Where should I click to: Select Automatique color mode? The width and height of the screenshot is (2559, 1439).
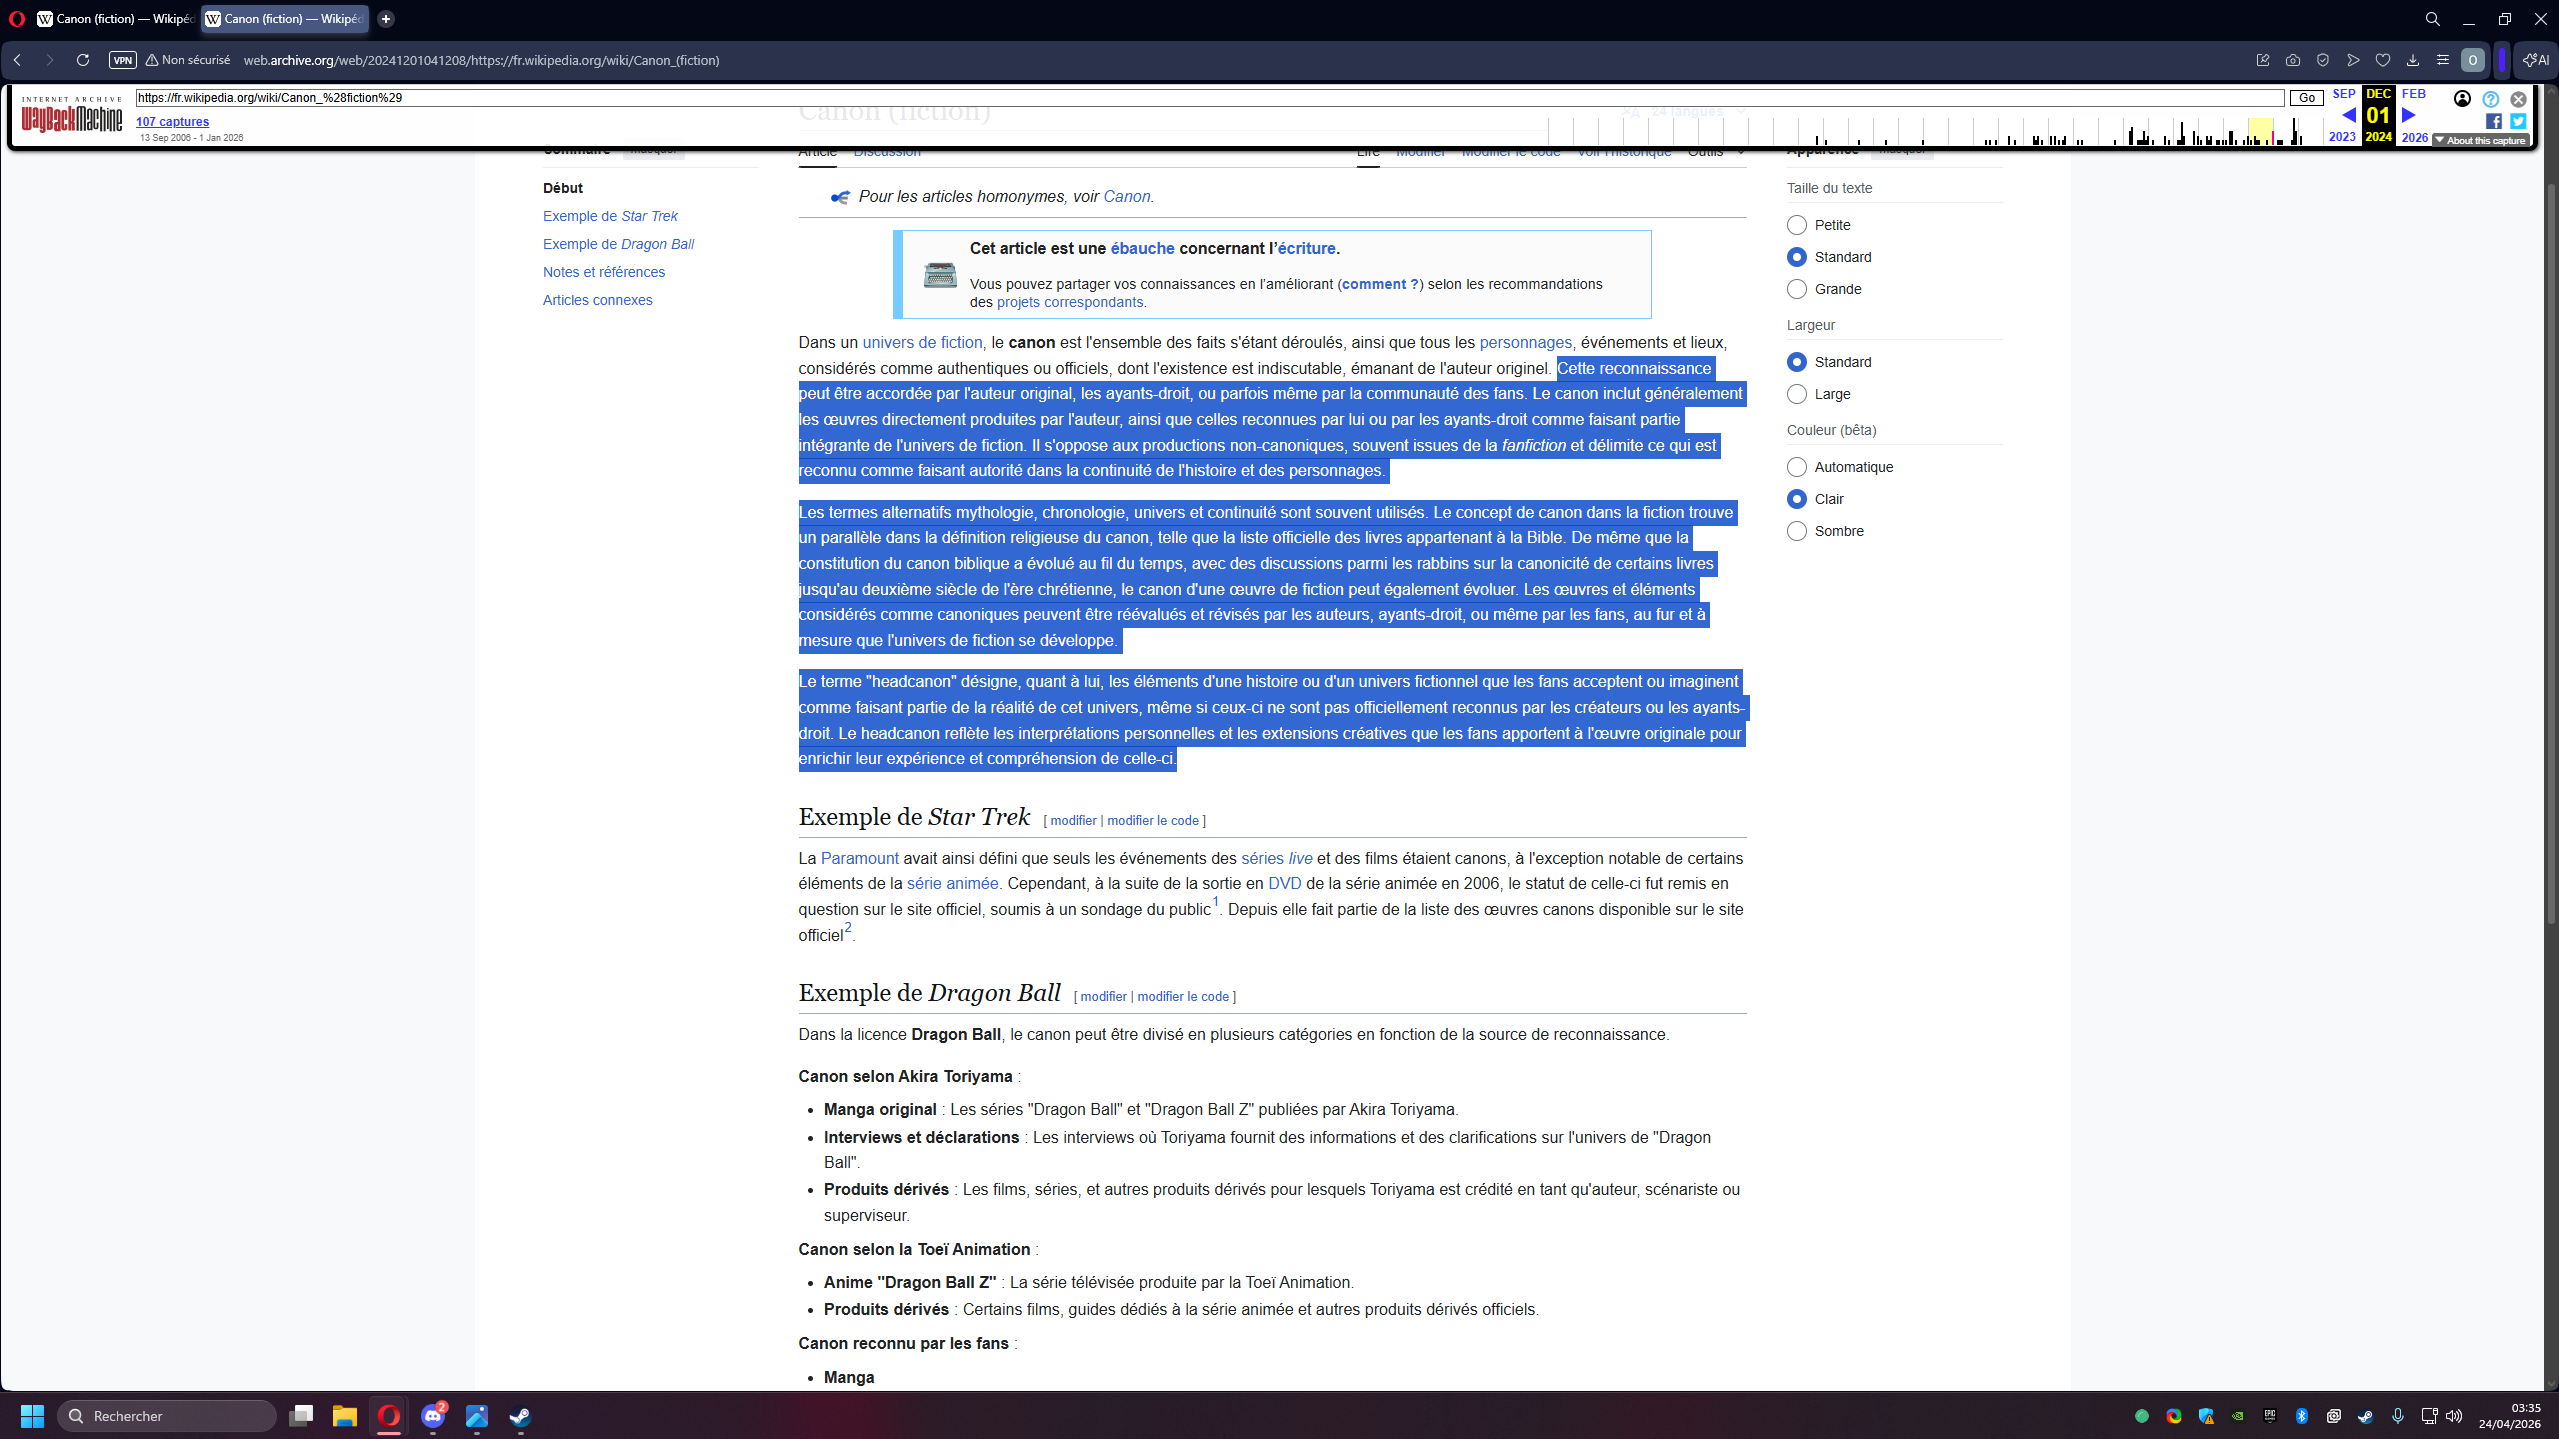[1797, 467]
